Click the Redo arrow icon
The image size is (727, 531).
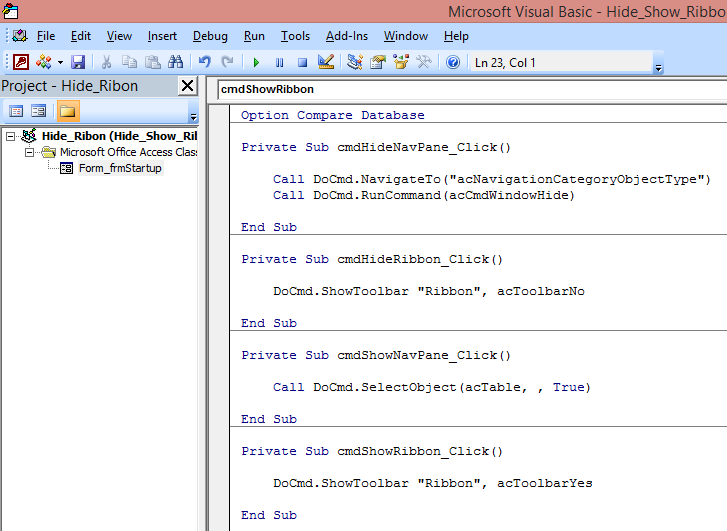pyautogui.click(x=227, y=62)
